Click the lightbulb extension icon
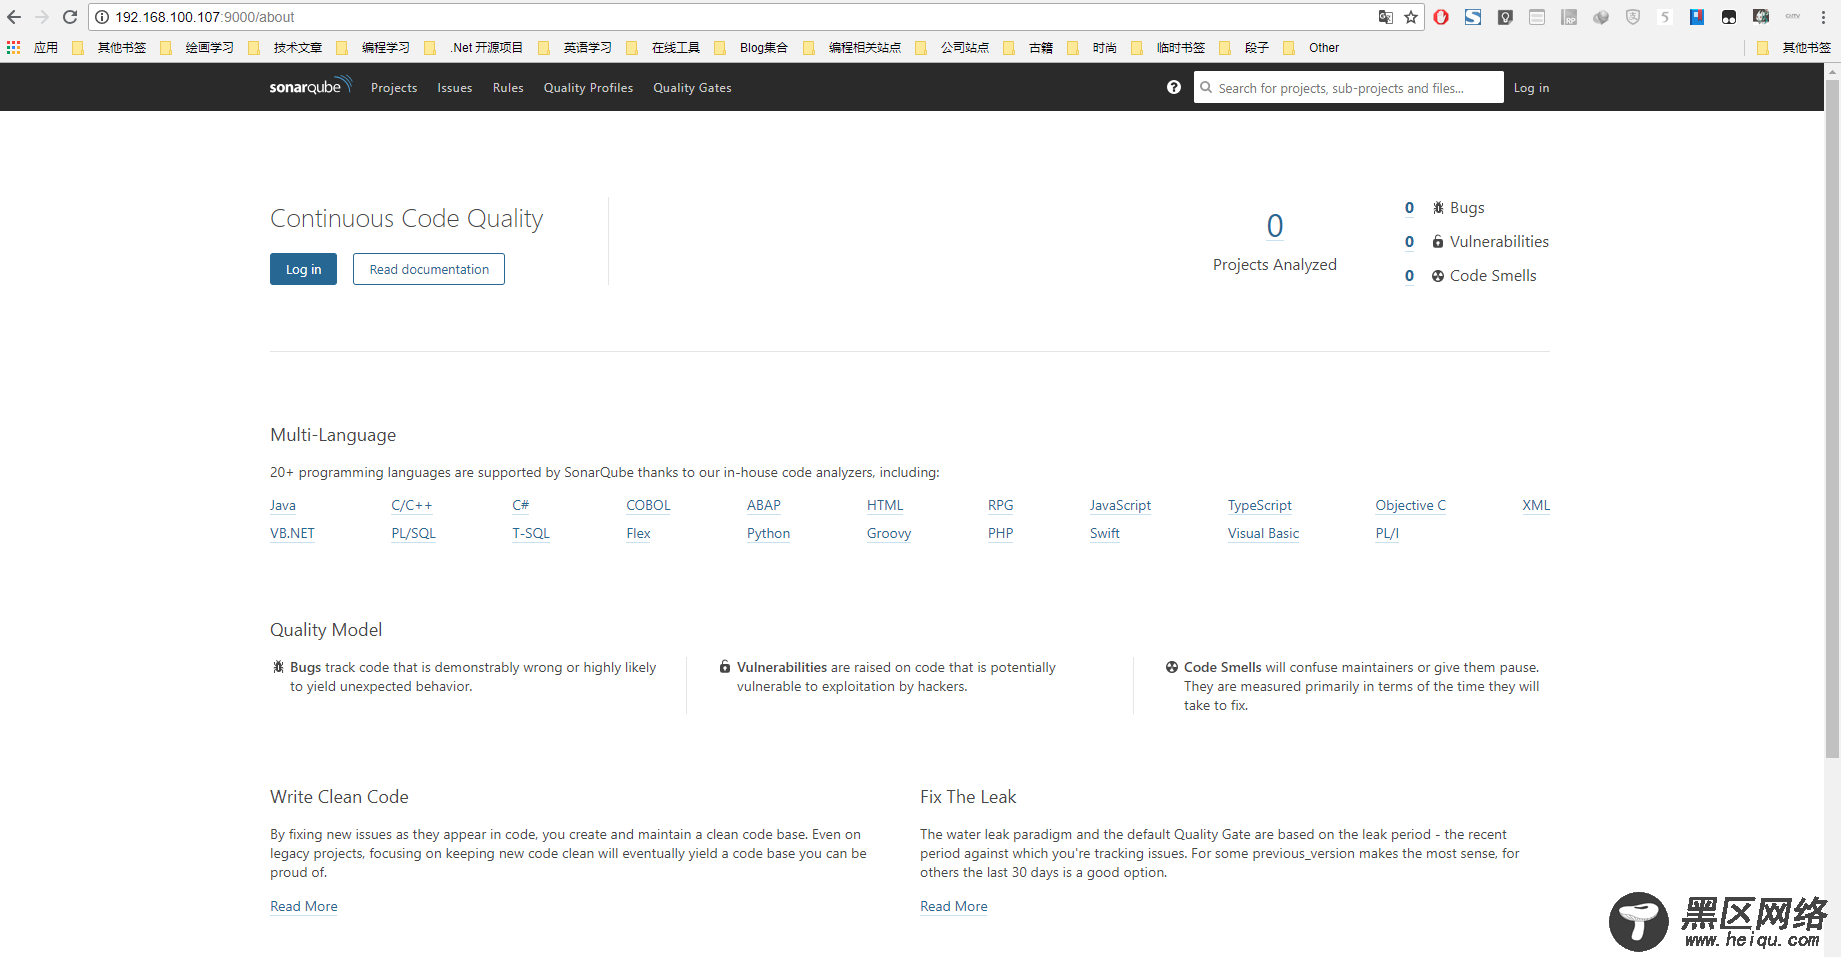The height and width of the screenshot is (957, 1841). tap(1505, 17)
